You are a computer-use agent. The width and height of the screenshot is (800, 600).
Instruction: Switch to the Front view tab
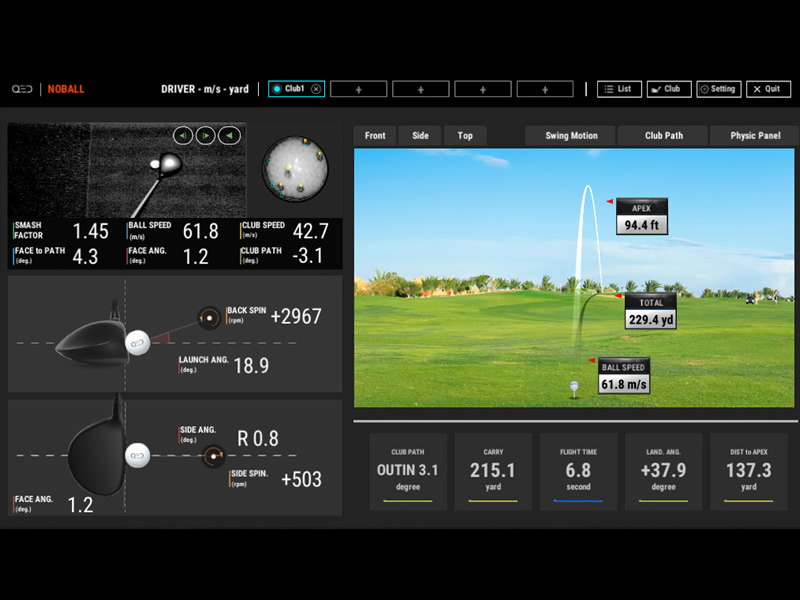coord(375,136)
